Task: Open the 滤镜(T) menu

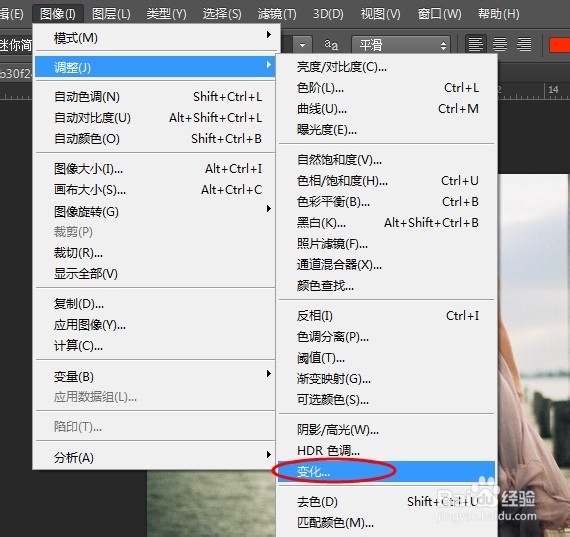Action: (277, 14)
